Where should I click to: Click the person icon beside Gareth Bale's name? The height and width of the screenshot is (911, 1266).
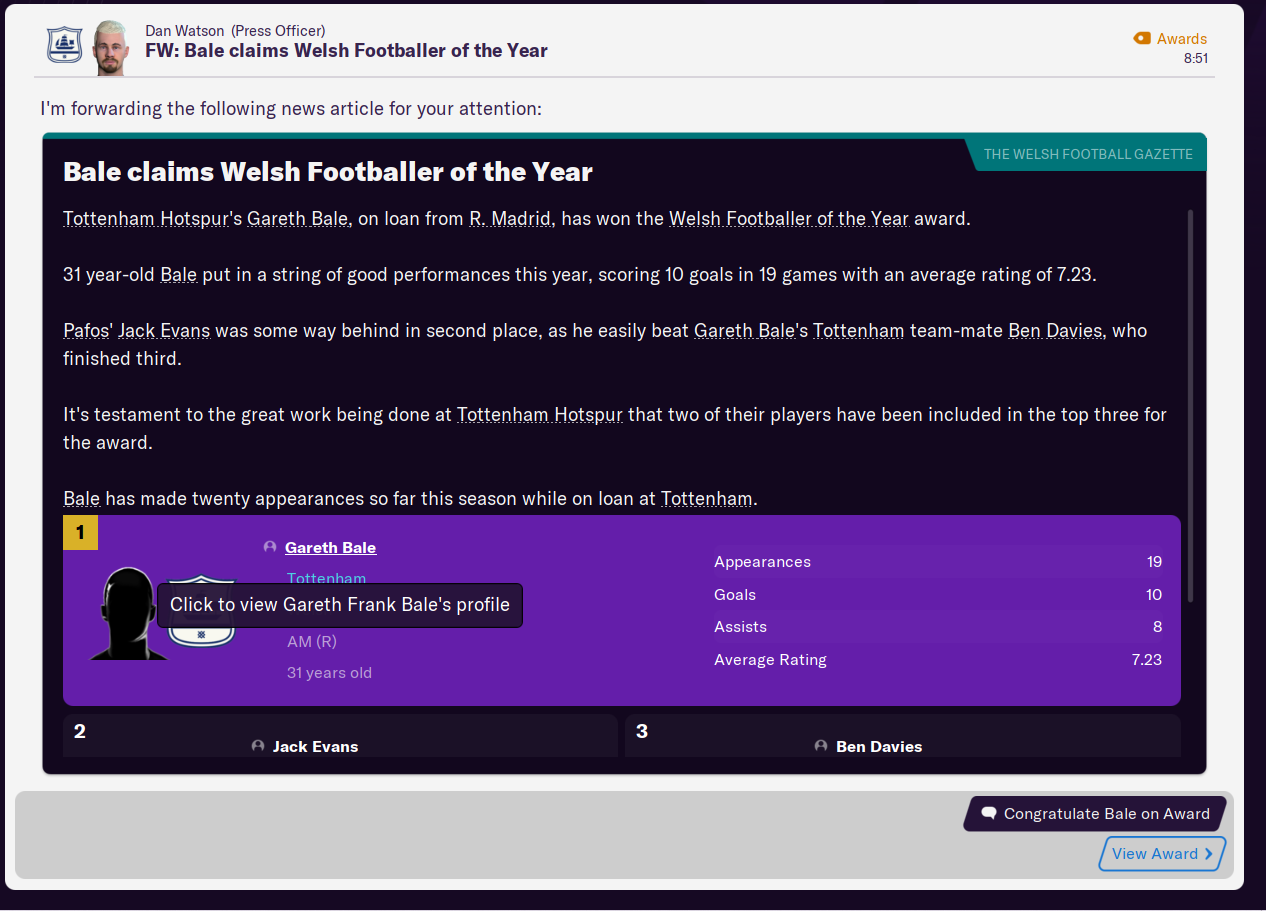click(270, 547)
